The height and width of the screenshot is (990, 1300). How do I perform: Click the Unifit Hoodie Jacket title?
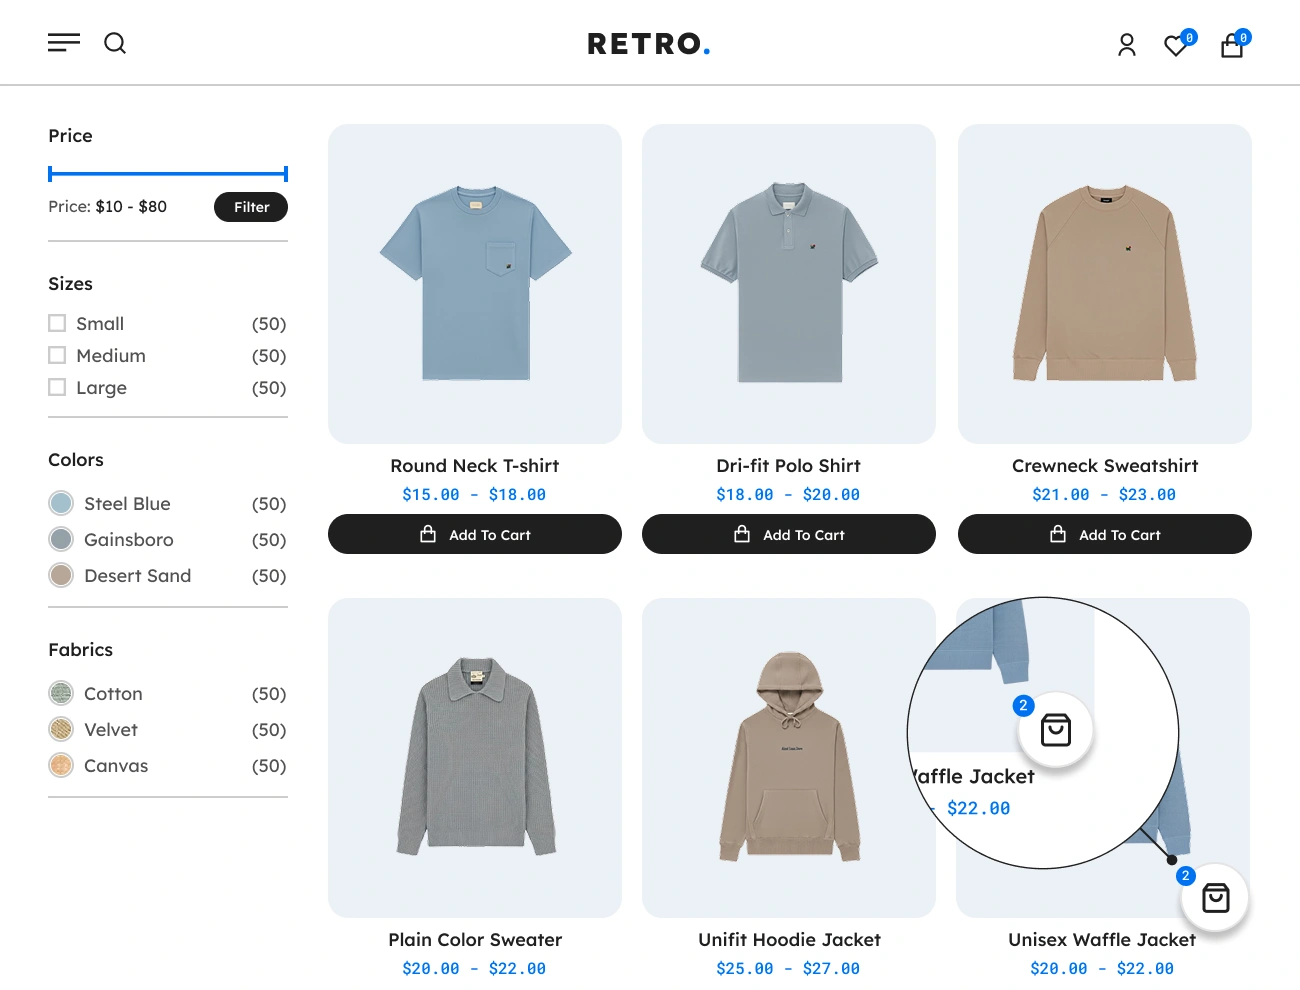coord(789,940)
